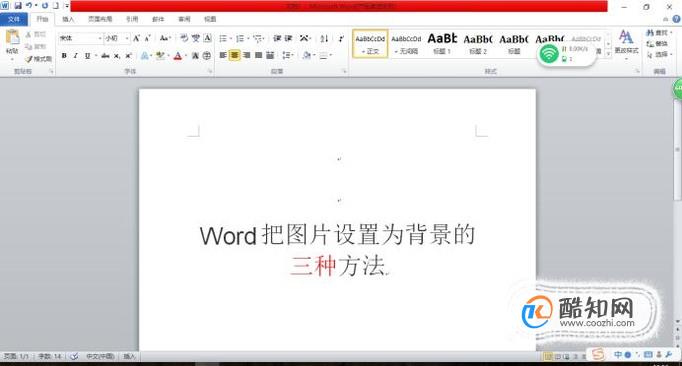This screenshot has height=366, width=682.
Task: Click the Paste icon in the clipboard group
Action: [x=12, y=42]
